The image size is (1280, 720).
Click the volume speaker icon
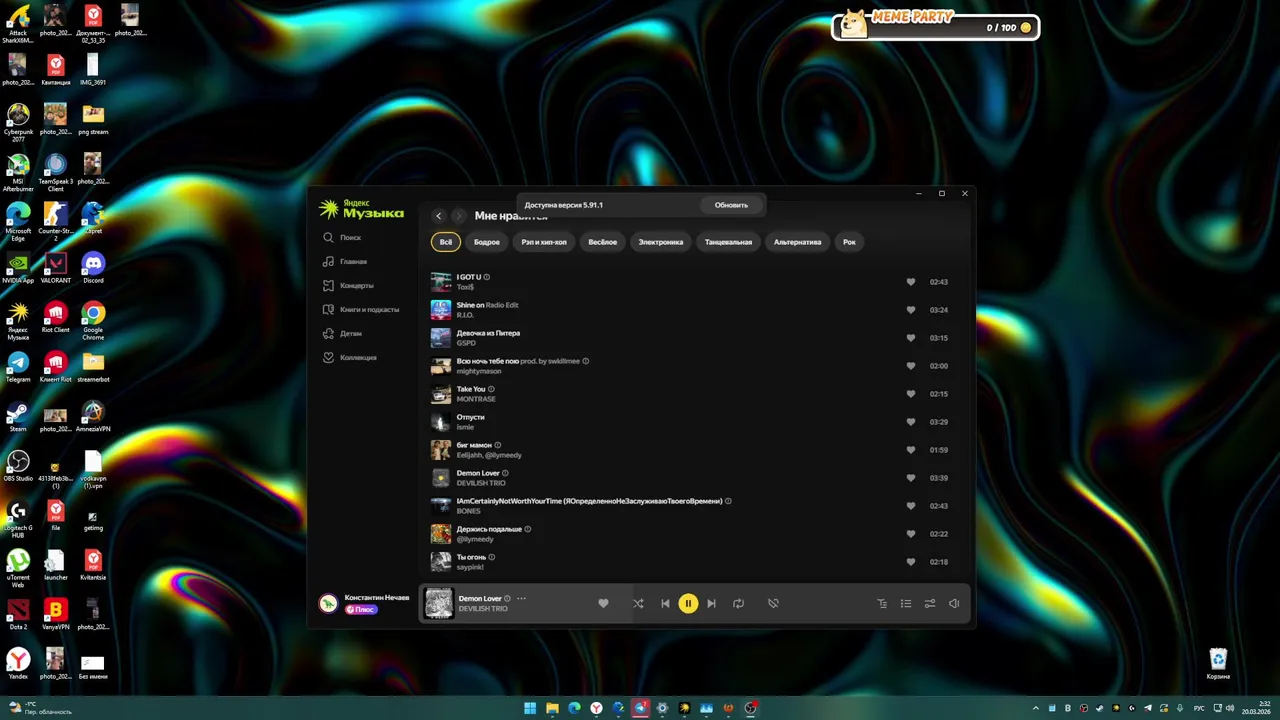click(x=954, y=603)
